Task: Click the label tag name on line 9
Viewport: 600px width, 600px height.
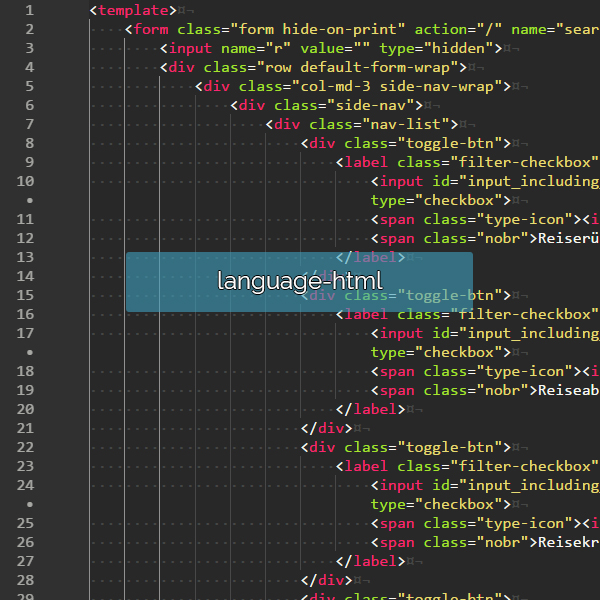Action: tap(366, 162)
